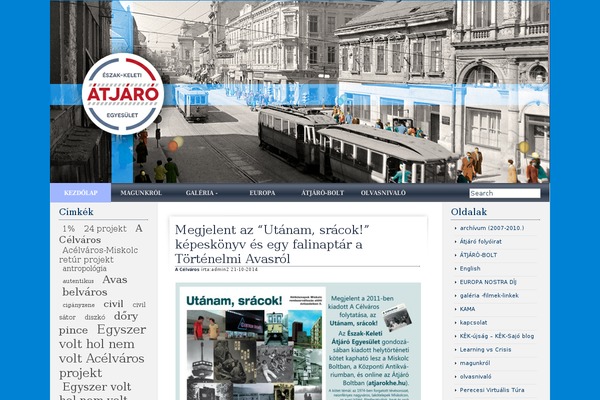This screenshot has width=600, height=400.
Task: Open the KAMA page link
Action: coord(467,309)
